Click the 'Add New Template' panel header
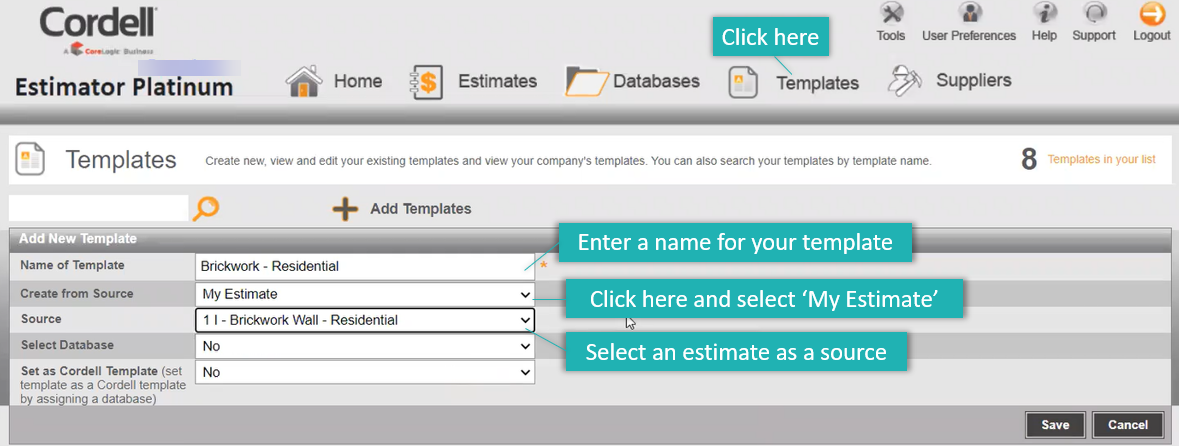Image resolution: width=1179 pixels, height=446 pixels. [x=590, y=239]
